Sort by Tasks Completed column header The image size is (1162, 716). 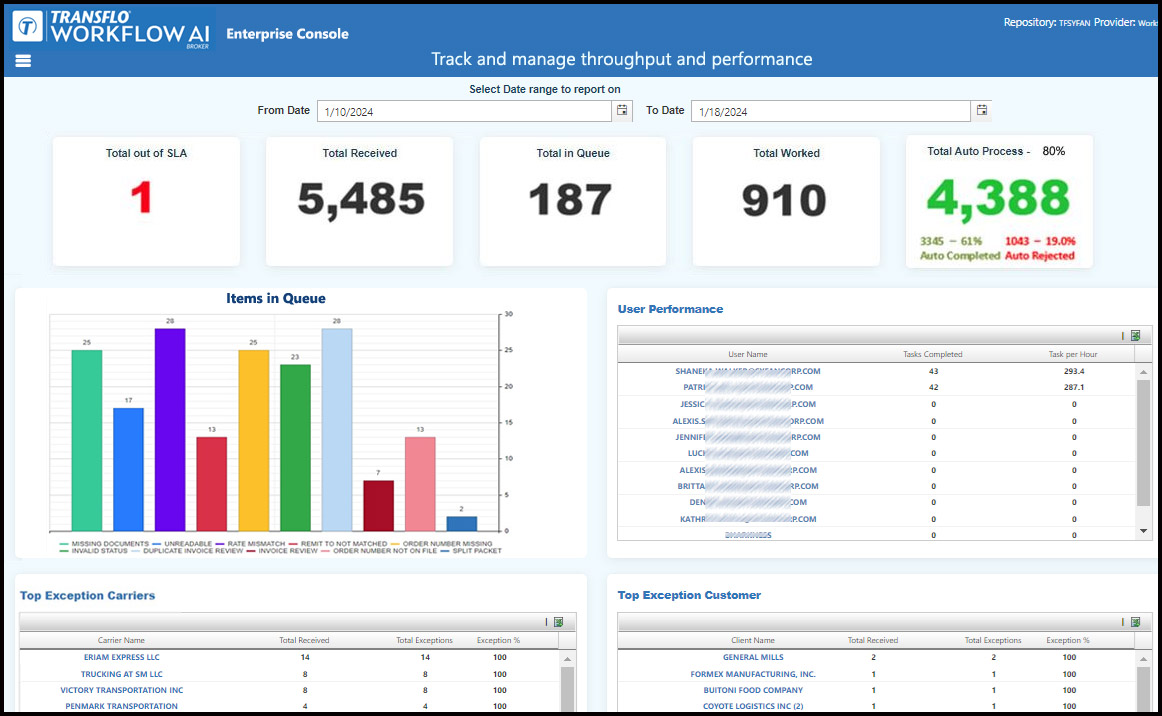932,354
